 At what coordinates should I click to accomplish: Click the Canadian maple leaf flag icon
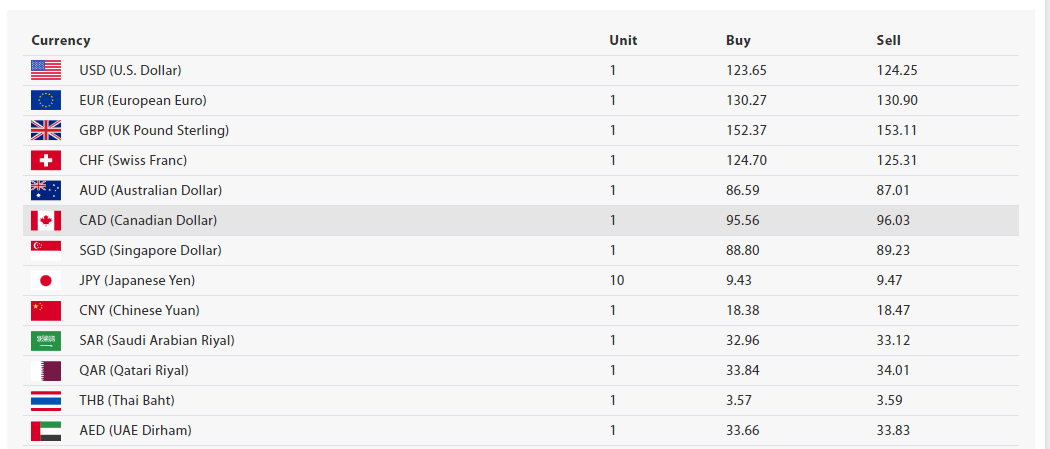46,220
